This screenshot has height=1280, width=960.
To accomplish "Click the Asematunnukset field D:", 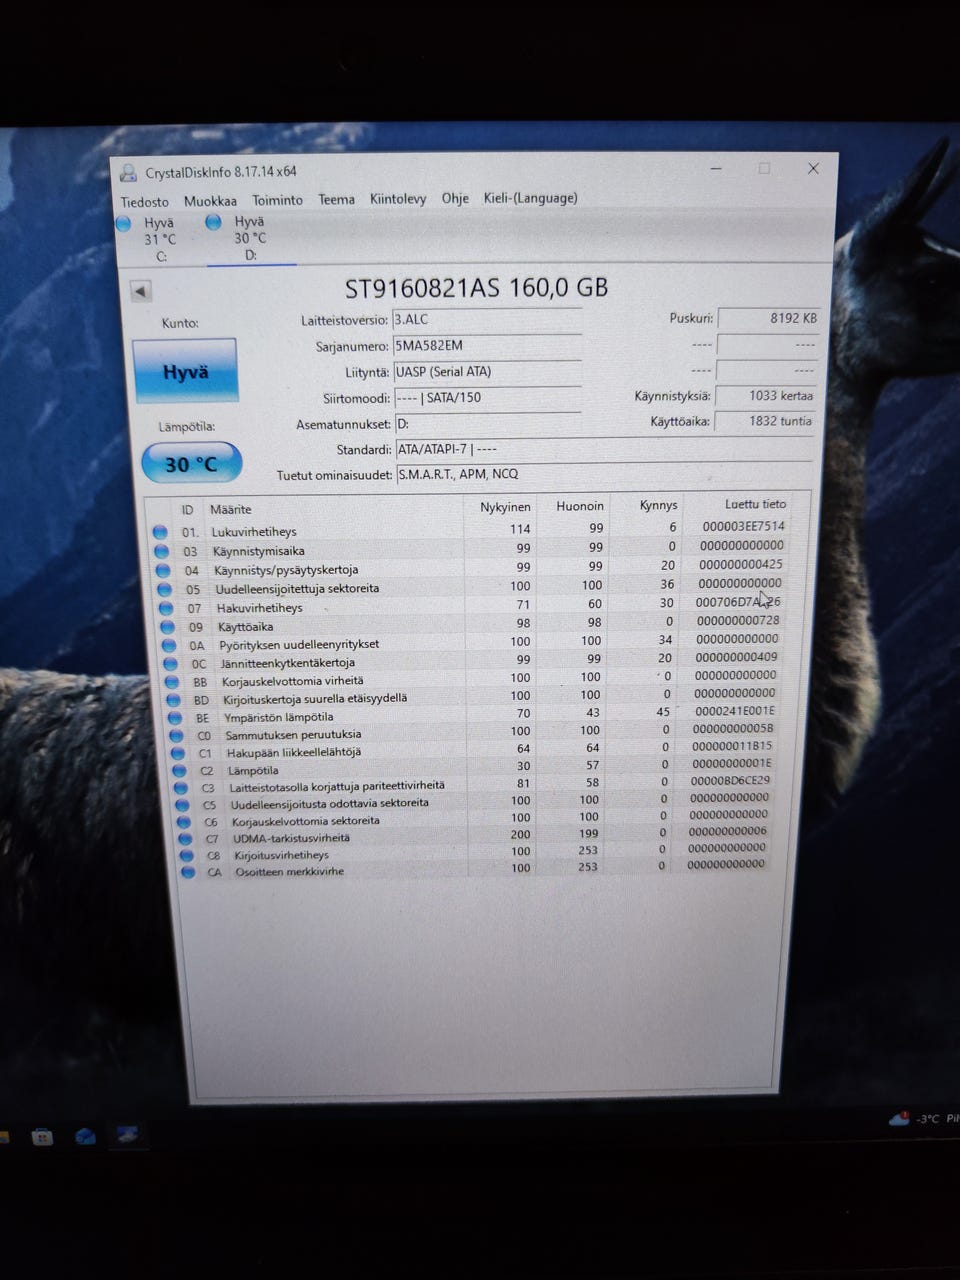I will [487, 424].
